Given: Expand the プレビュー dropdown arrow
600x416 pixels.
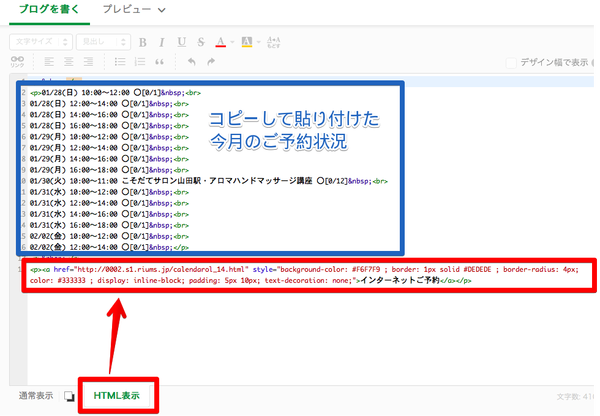Looking at the screenshot, I should (161, 10).
